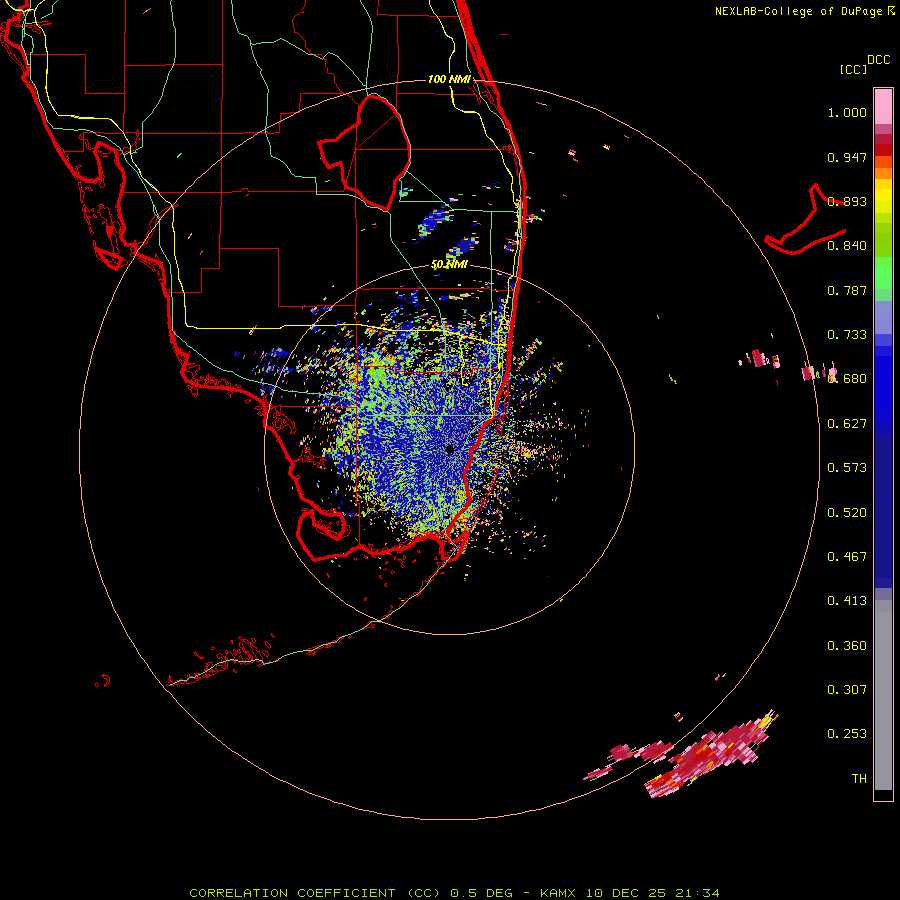The height and width of the screenshot is (900, 900).
Task: Select the 0.627 scale value
Action: (x=847, y=424)
